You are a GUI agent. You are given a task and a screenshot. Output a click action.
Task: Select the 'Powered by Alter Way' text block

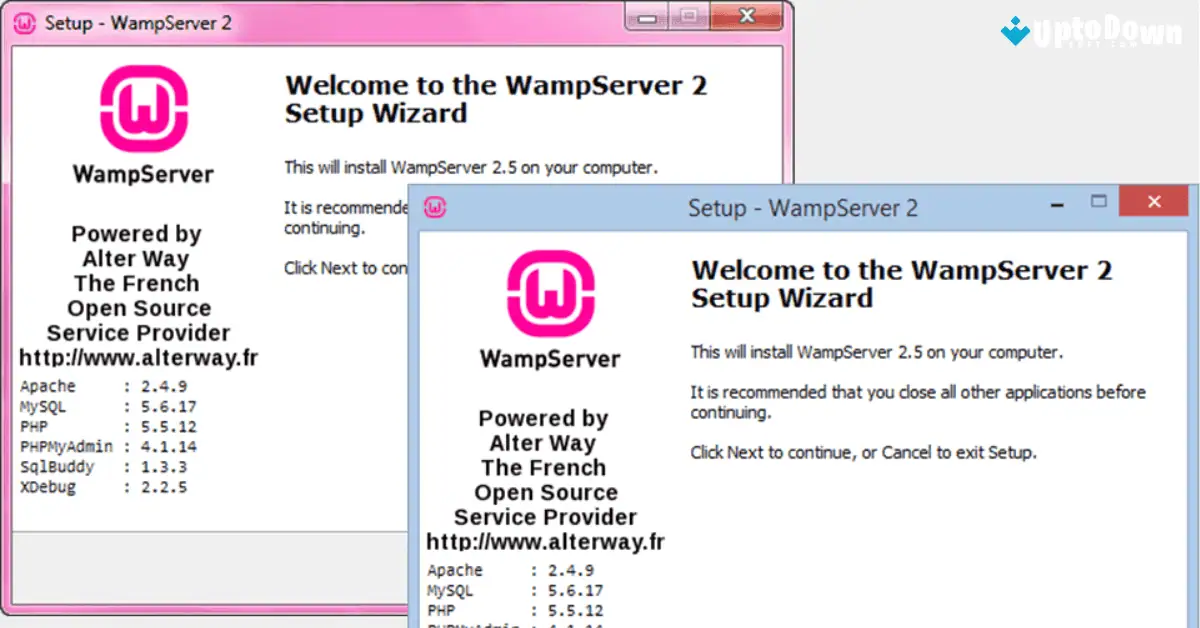546,430
